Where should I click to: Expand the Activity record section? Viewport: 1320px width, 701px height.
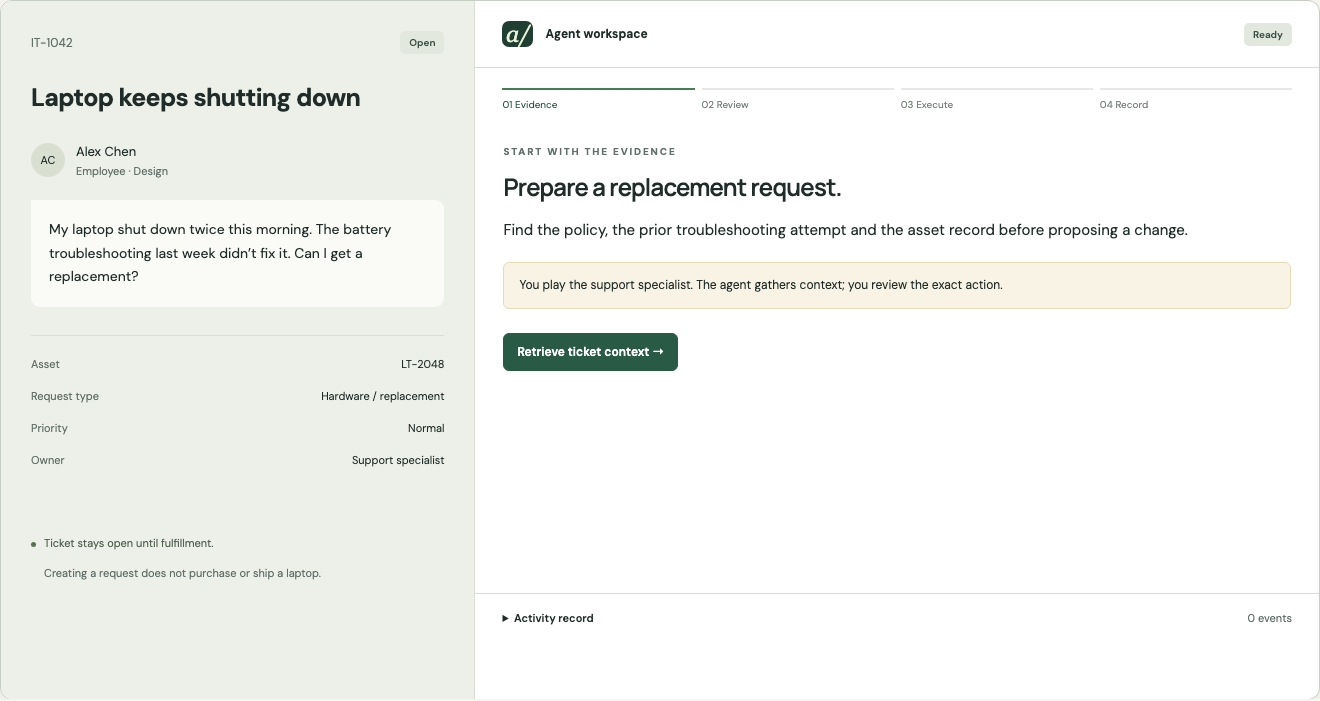coord(548,618)
